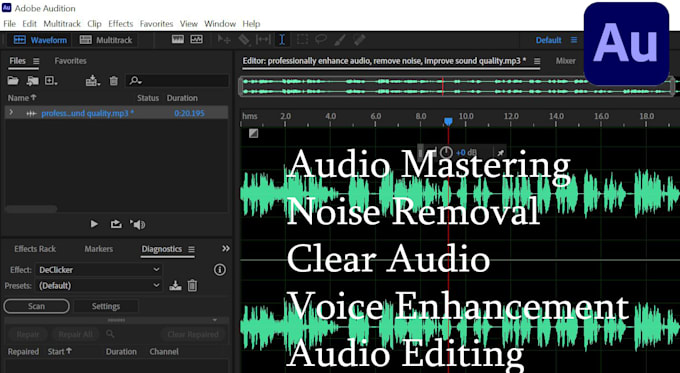Open the Diagnostics panel menu

click(191, 249)
